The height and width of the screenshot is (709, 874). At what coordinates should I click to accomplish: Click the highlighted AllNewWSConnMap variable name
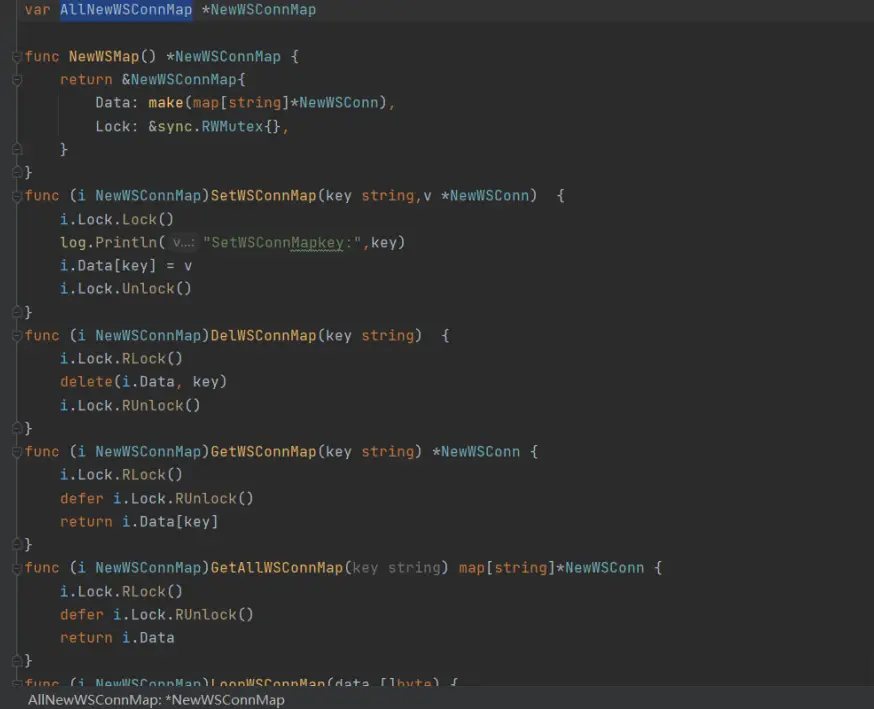click(126, 10)
